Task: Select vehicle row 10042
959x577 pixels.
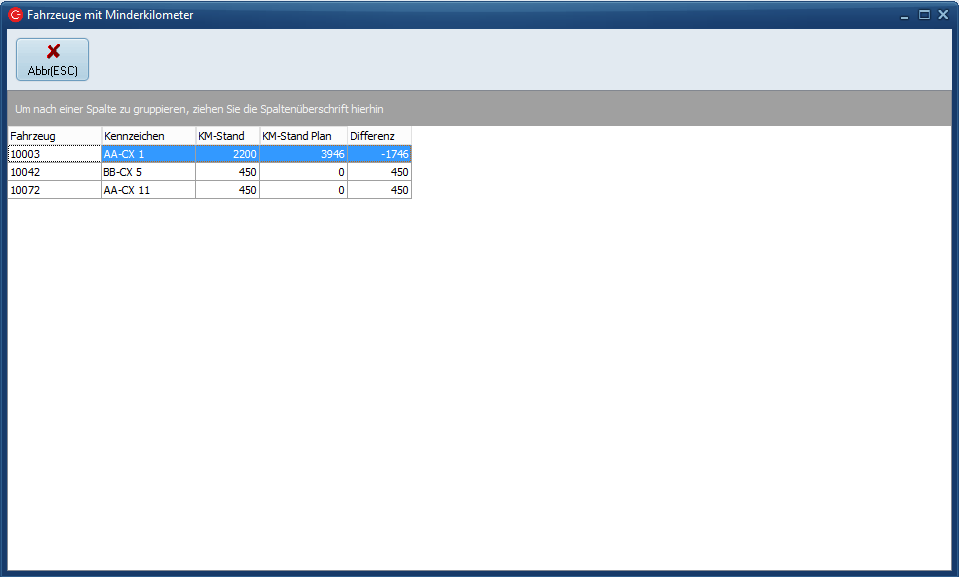Action: [54, 172]
